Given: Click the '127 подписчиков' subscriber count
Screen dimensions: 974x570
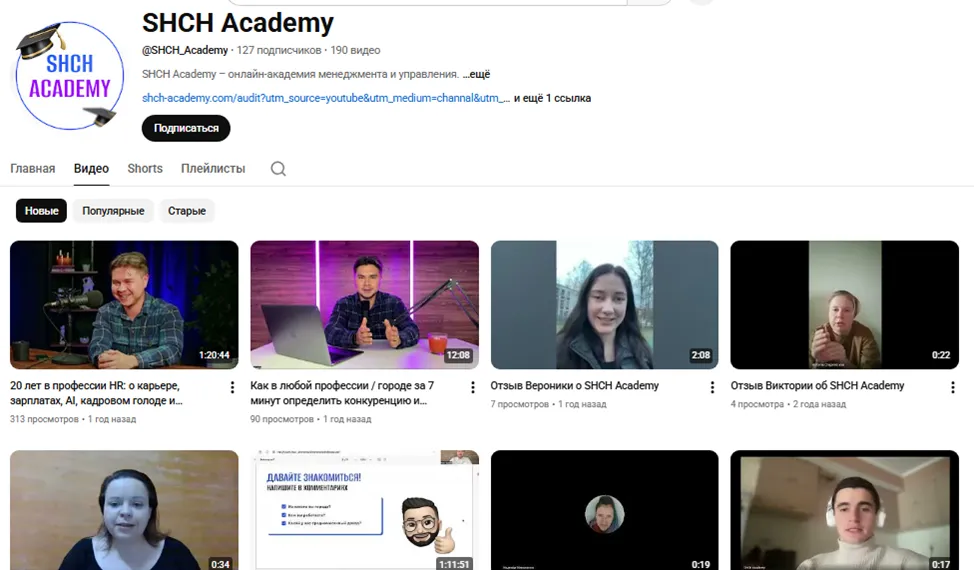Looking at the screenshot, I should click(x=279, y=50).
